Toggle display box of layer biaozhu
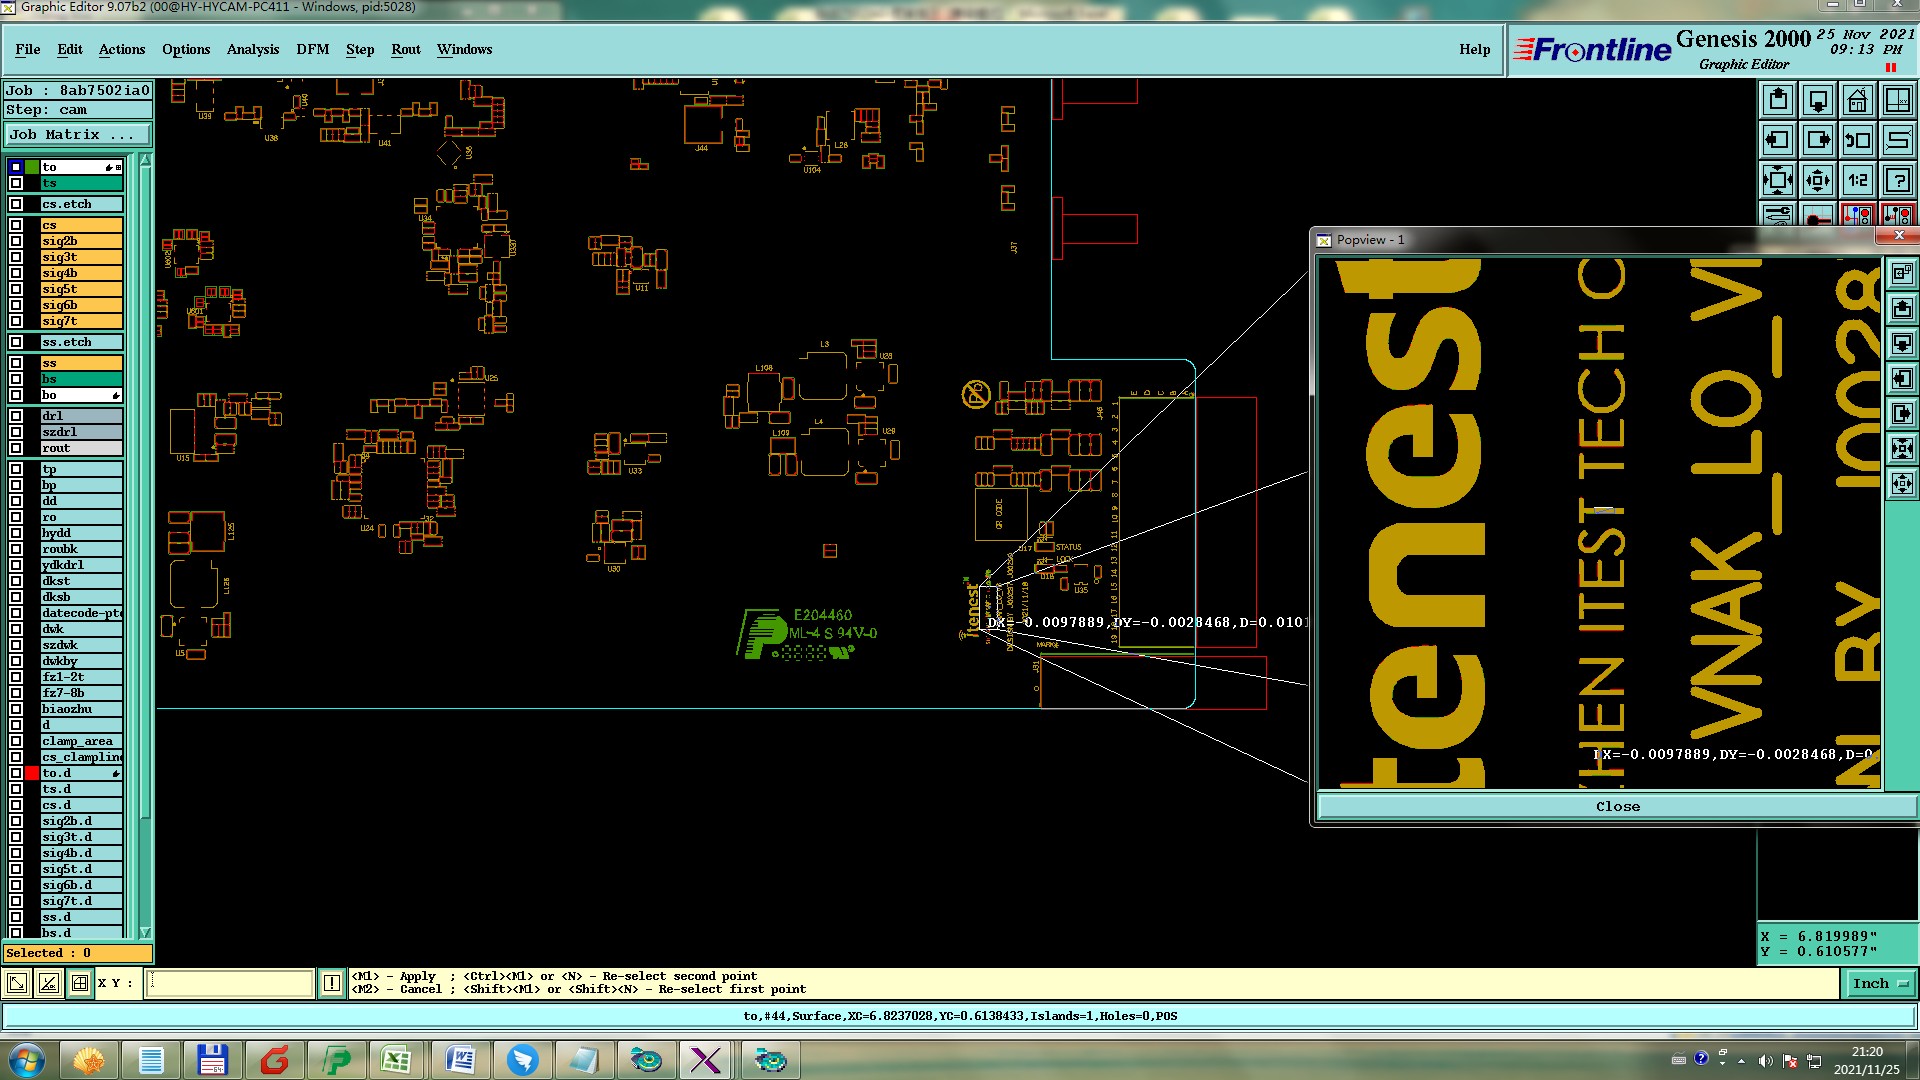Screen dimensions: 1920x1080 pos(16,709)
